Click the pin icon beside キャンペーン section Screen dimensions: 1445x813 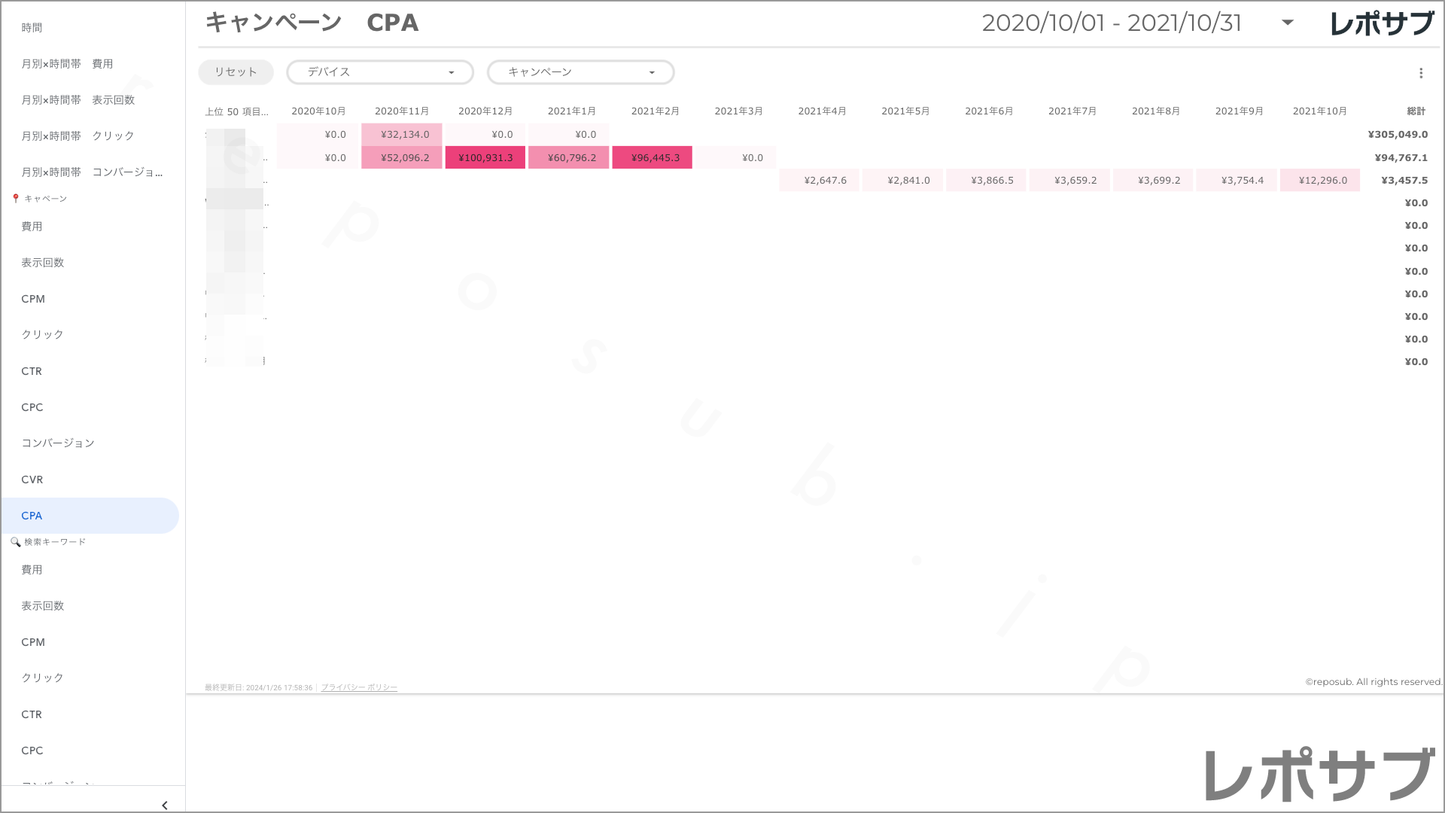15,199
